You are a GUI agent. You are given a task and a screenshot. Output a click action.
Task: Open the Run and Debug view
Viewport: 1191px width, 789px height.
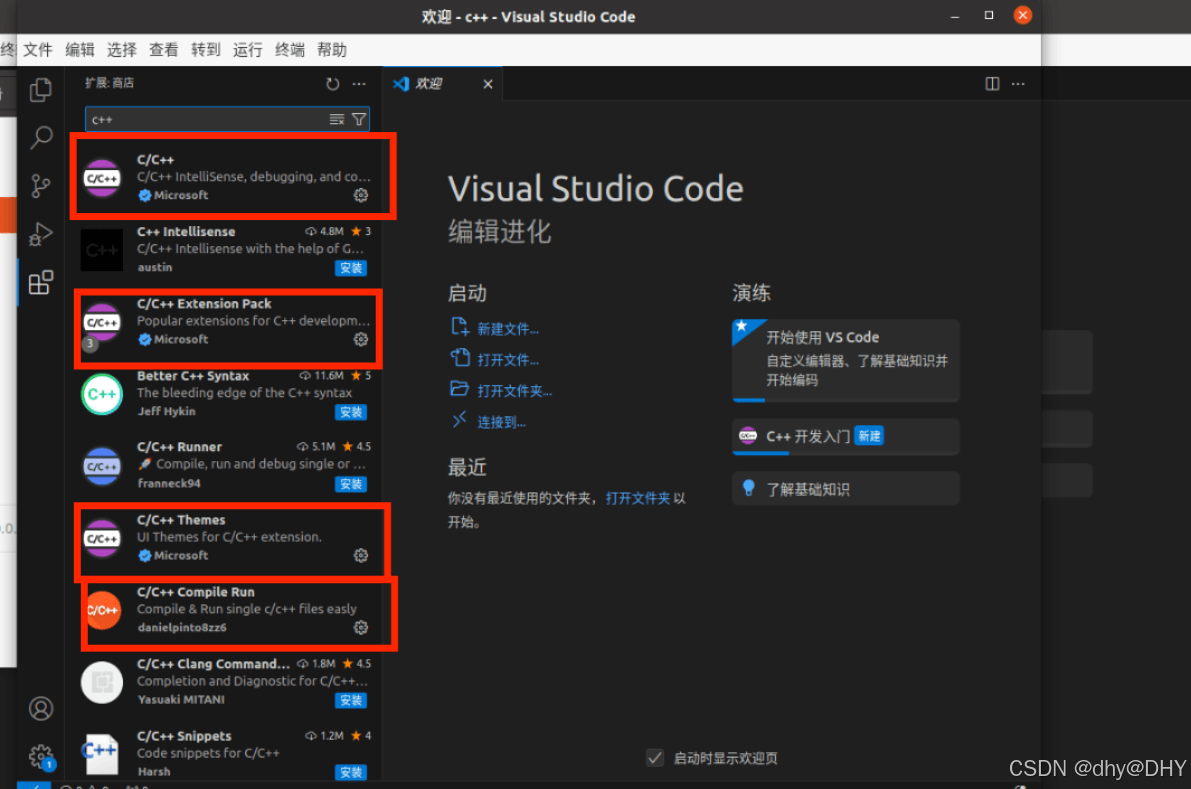point(41,234)
